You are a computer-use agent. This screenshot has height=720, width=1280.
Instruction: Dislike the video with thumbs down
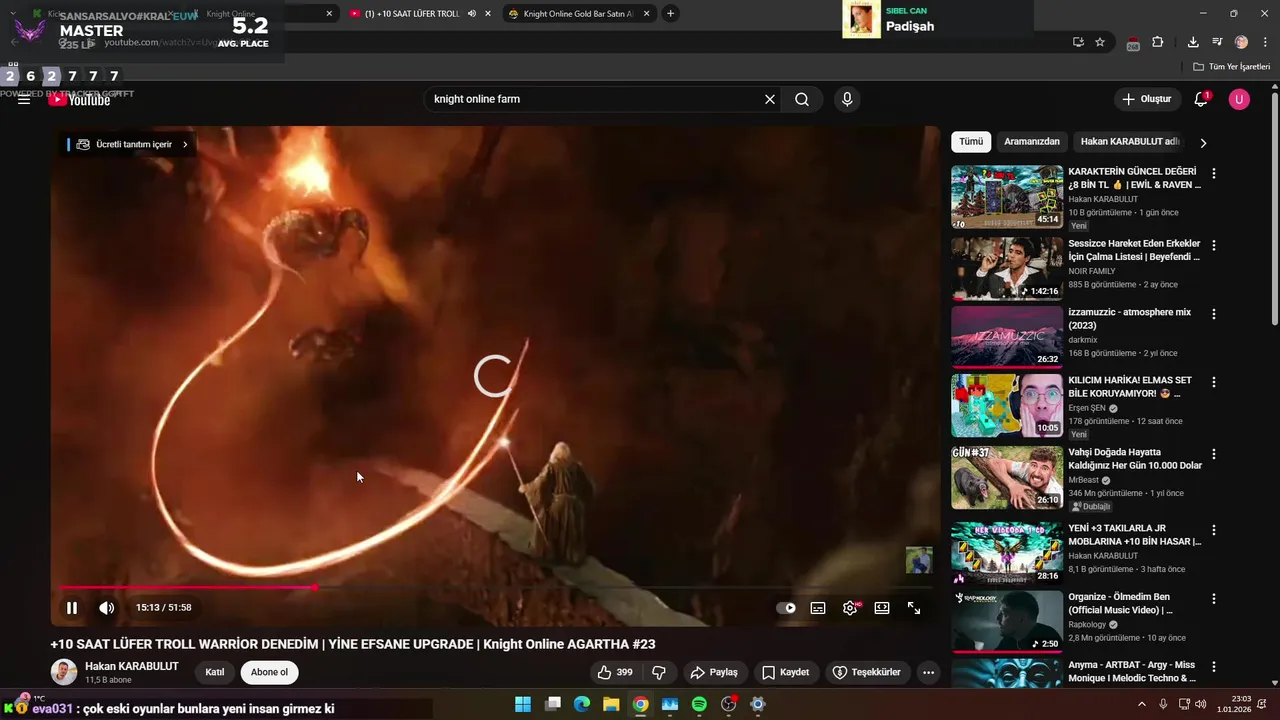(x=659, y=672)
